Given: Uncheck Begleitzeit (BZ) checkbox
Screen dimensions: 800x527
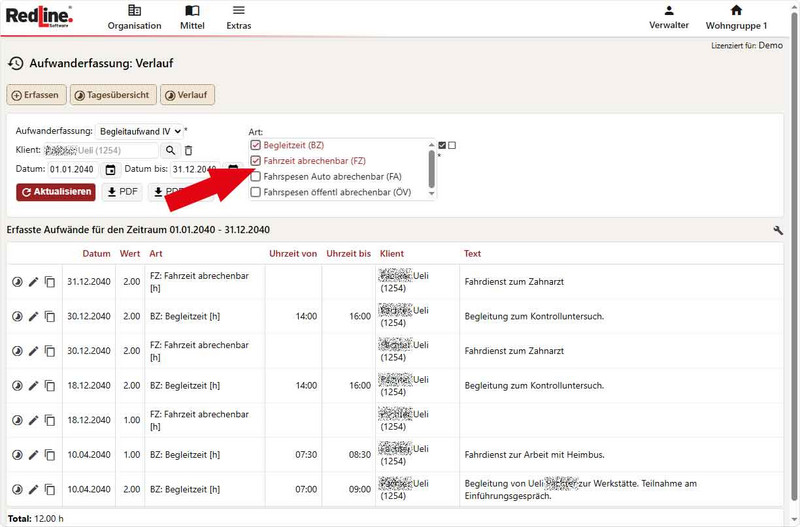Looking at the screenshot, I should pyautogui.click(x=256, y=145).
